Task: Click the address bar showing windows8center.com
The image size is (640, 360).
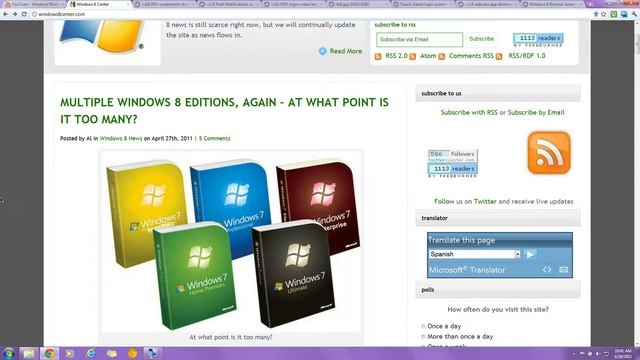Action: tap(310, 14)
